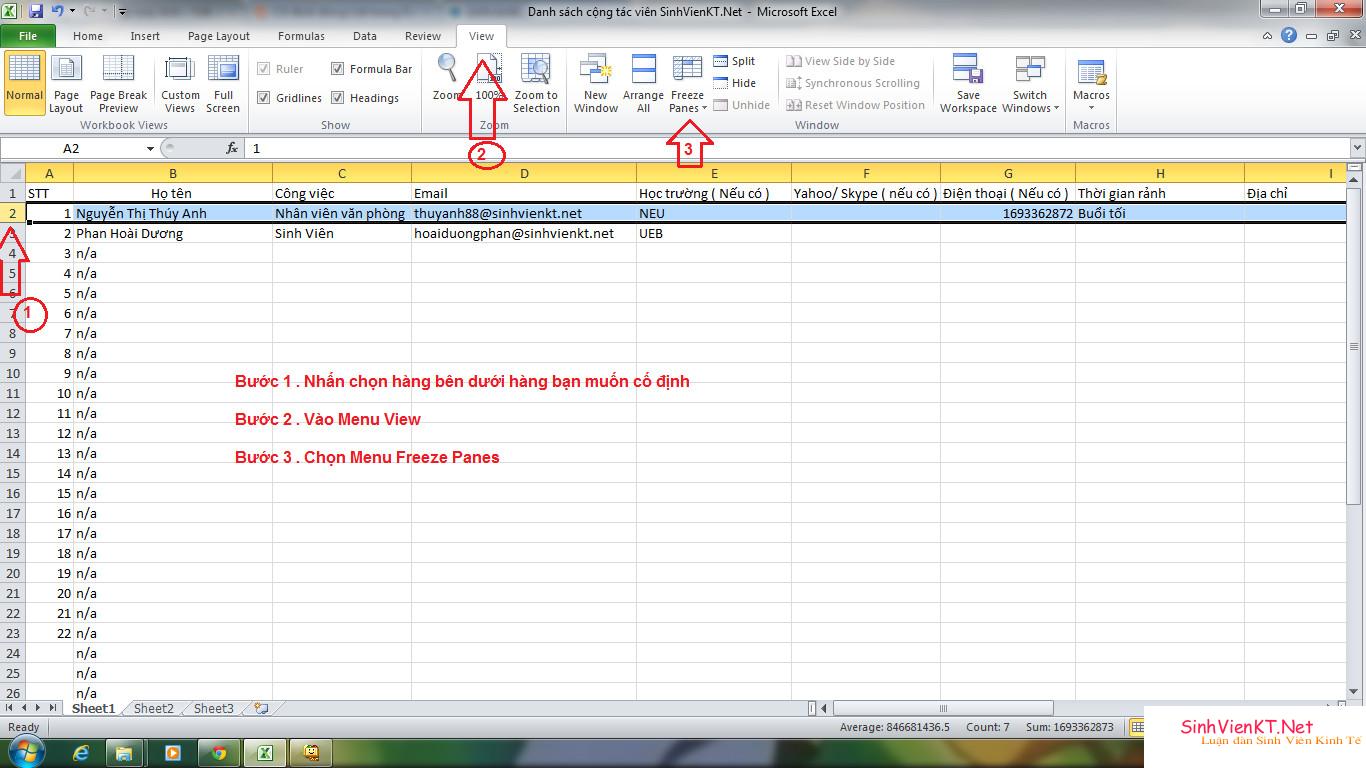Go to the first sheet with the navigation arrow
The height and width of the screenshot is (768, 1366).
(10, 708)
